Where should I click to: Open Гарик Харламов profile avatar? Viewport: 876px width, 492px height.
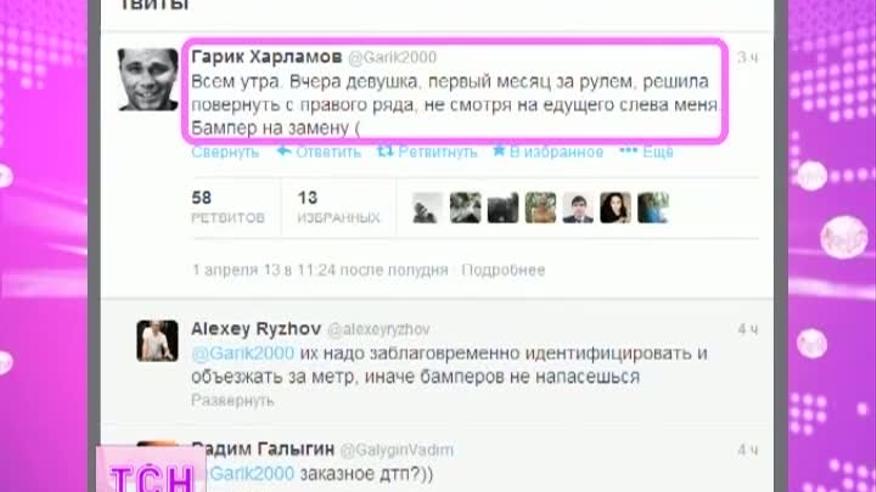coord(148,79)
